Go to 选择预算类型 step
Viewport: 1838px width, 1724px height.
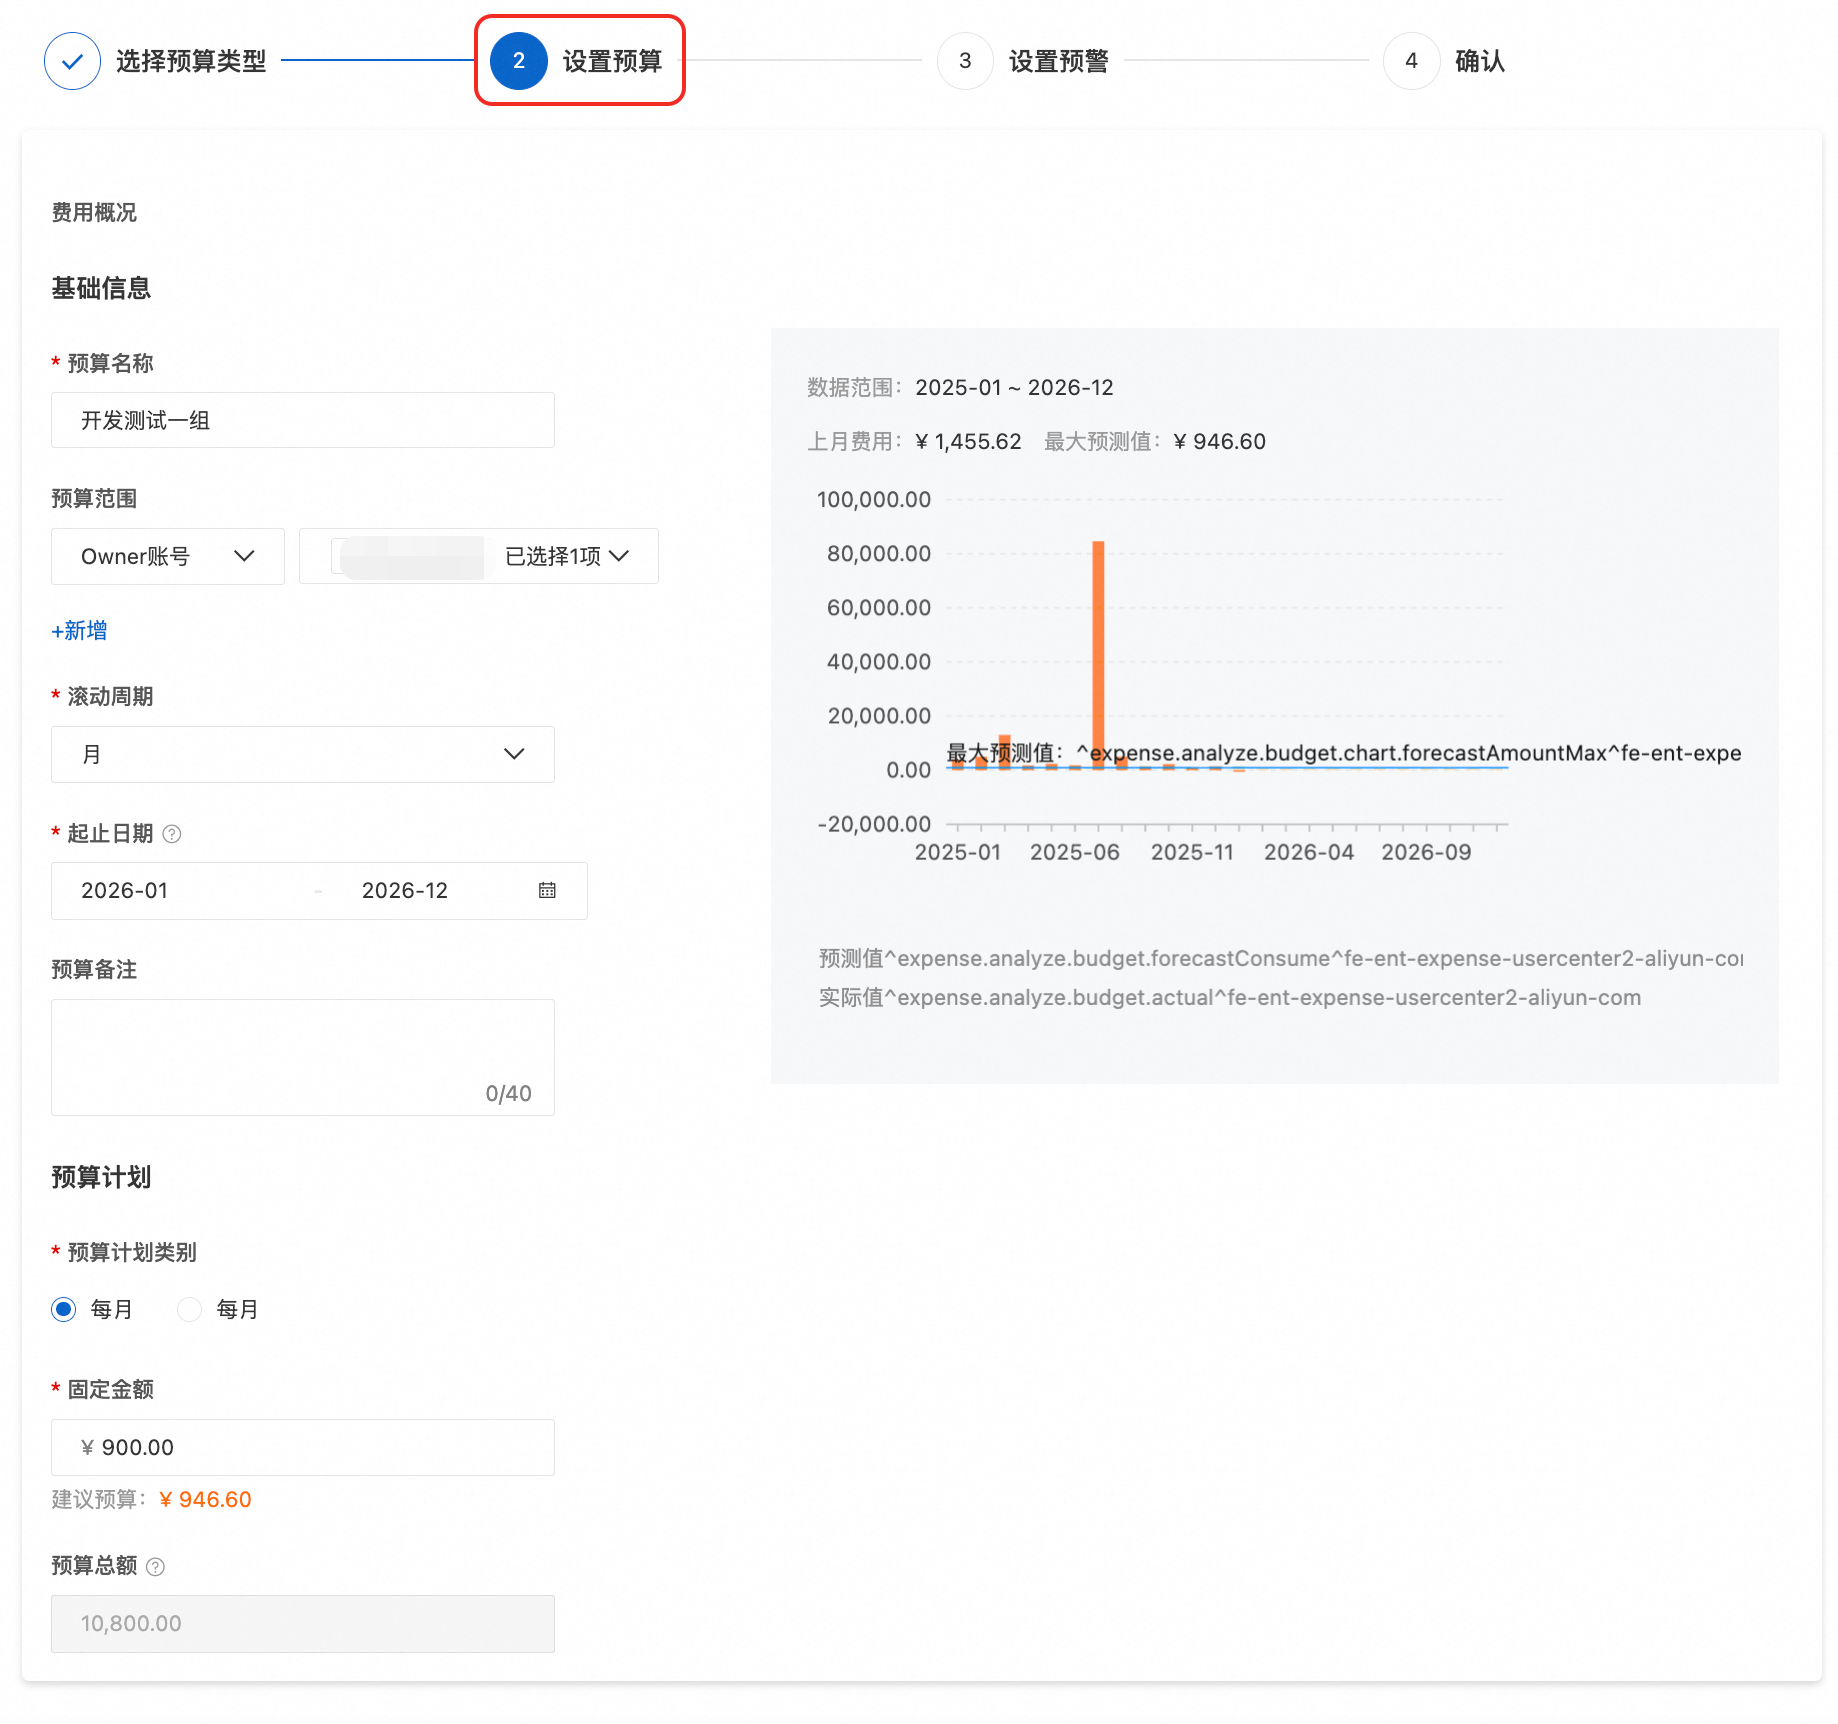pos(191,61)
